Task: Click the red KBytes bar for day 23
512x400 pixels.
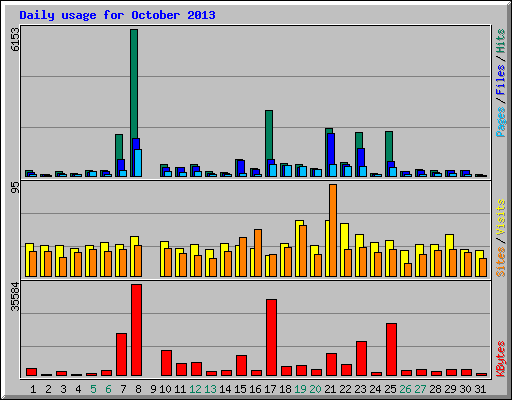Action: (x=361, y=358)
